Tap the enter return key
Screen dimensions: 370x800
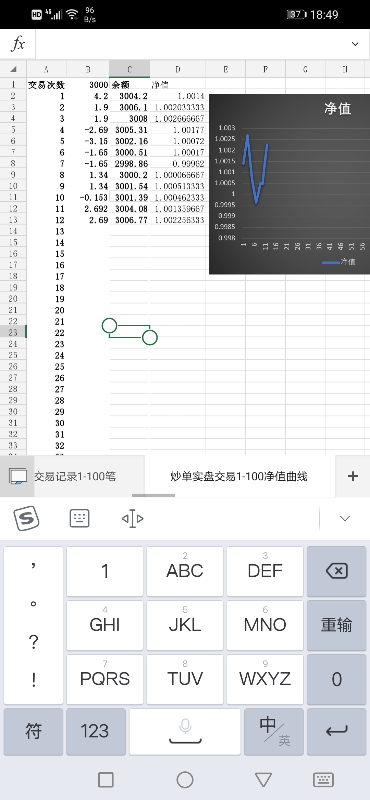pos(336,732)
